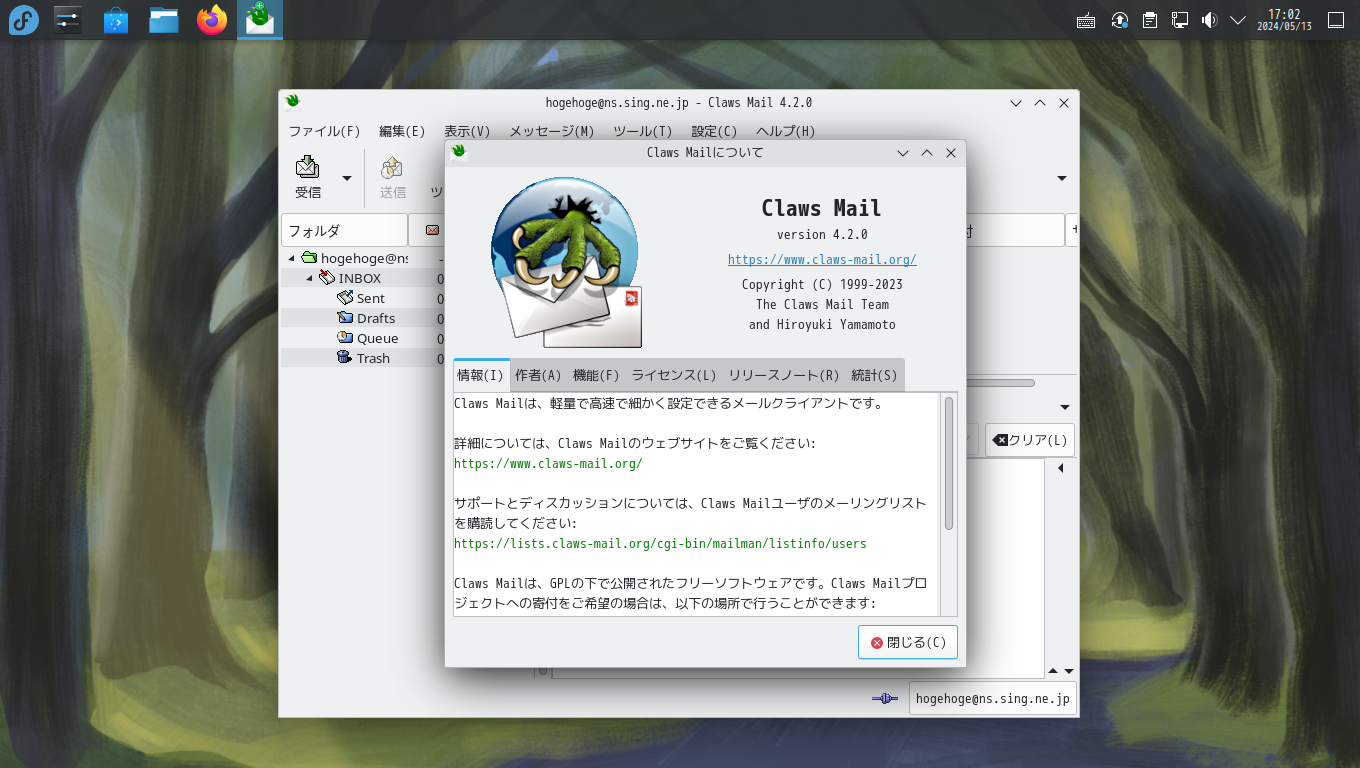1360x768 pixels.
Task: Click the 閉じる(C) button
Action: pyautogui.click(x=908, y=642)
